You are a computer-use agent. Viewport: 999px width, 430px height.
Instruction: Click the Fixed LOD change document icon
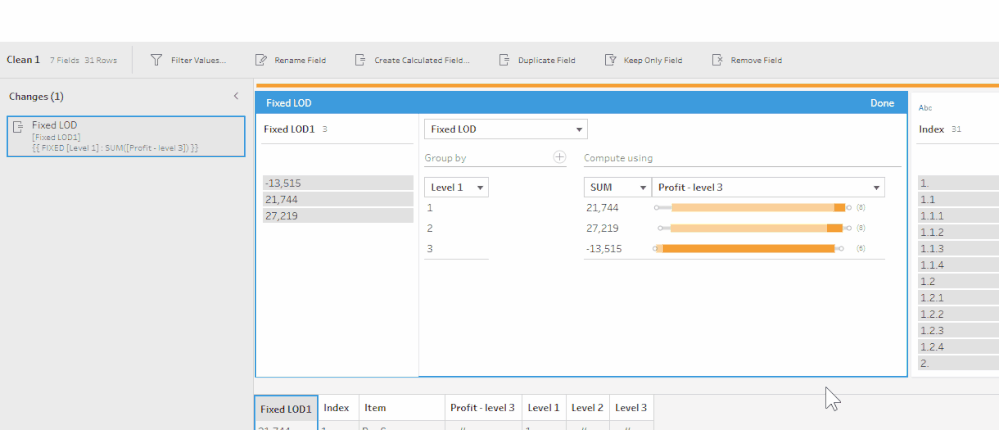pos(18,127)
